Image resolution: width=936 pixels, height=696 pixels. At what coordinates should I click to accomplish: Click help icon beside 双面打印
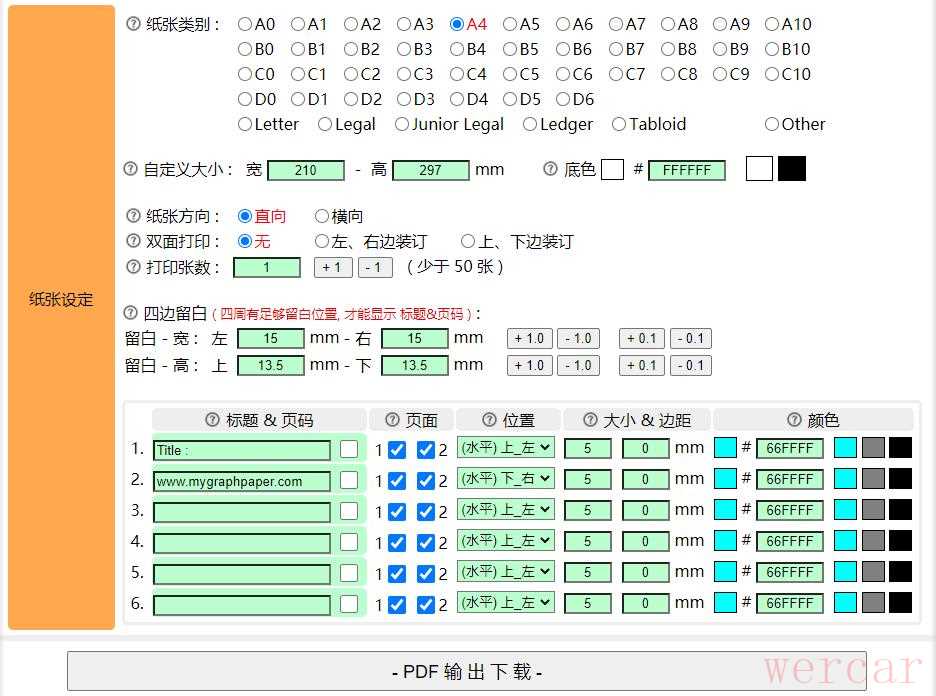pyautogui.click(x=134, y=241)
